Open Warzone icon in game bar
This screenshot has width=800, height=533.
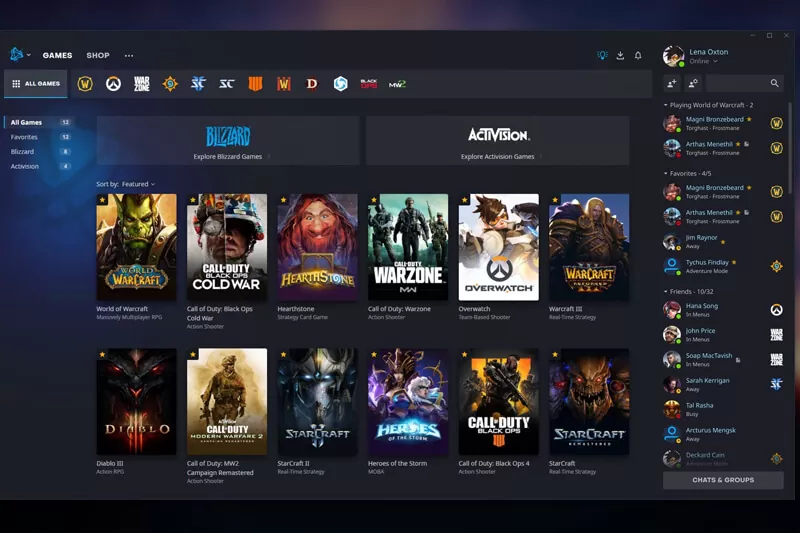[x=142, y=84]
